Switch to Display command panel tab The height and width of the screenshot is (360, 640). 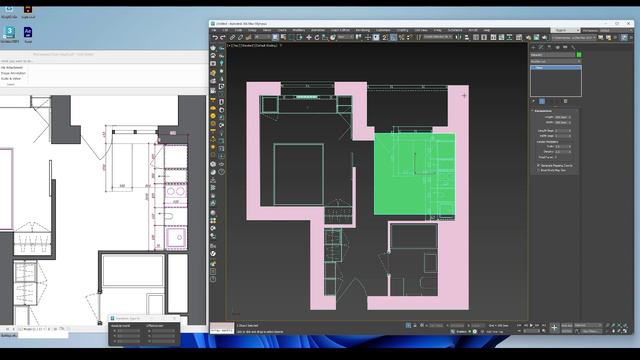tap(565, 47)
